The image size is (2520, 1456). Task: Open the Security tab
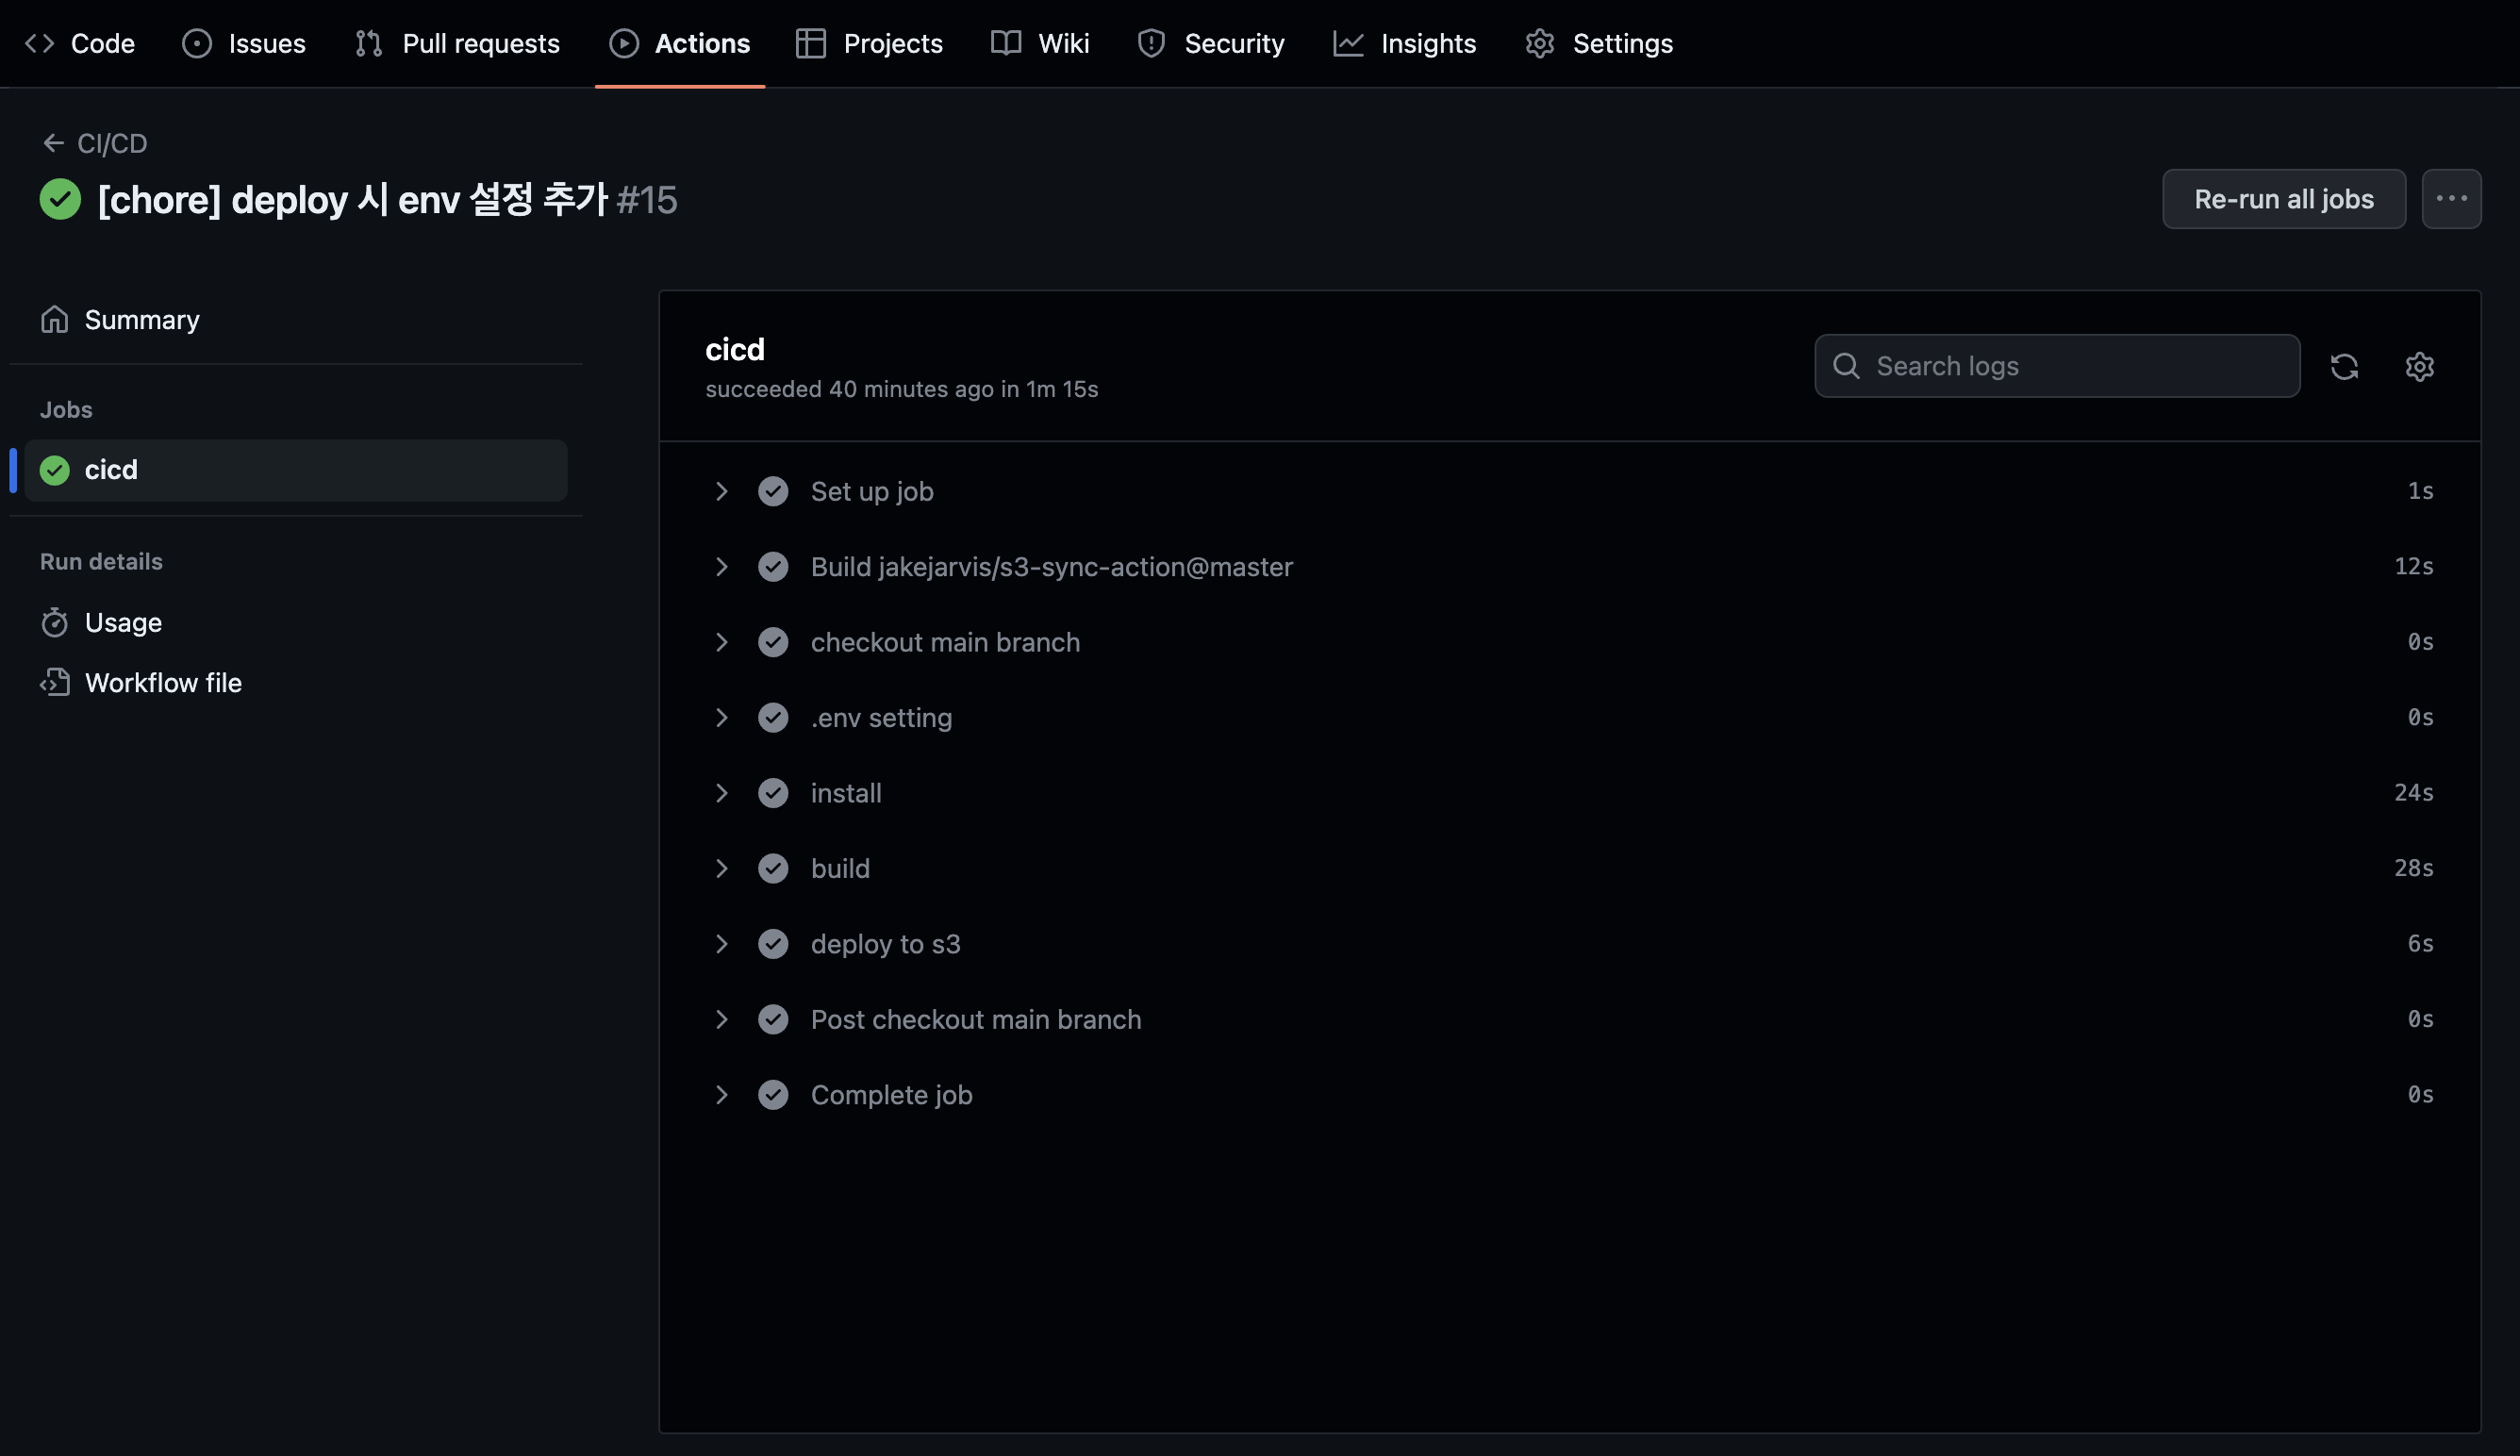coord(1211,43)
